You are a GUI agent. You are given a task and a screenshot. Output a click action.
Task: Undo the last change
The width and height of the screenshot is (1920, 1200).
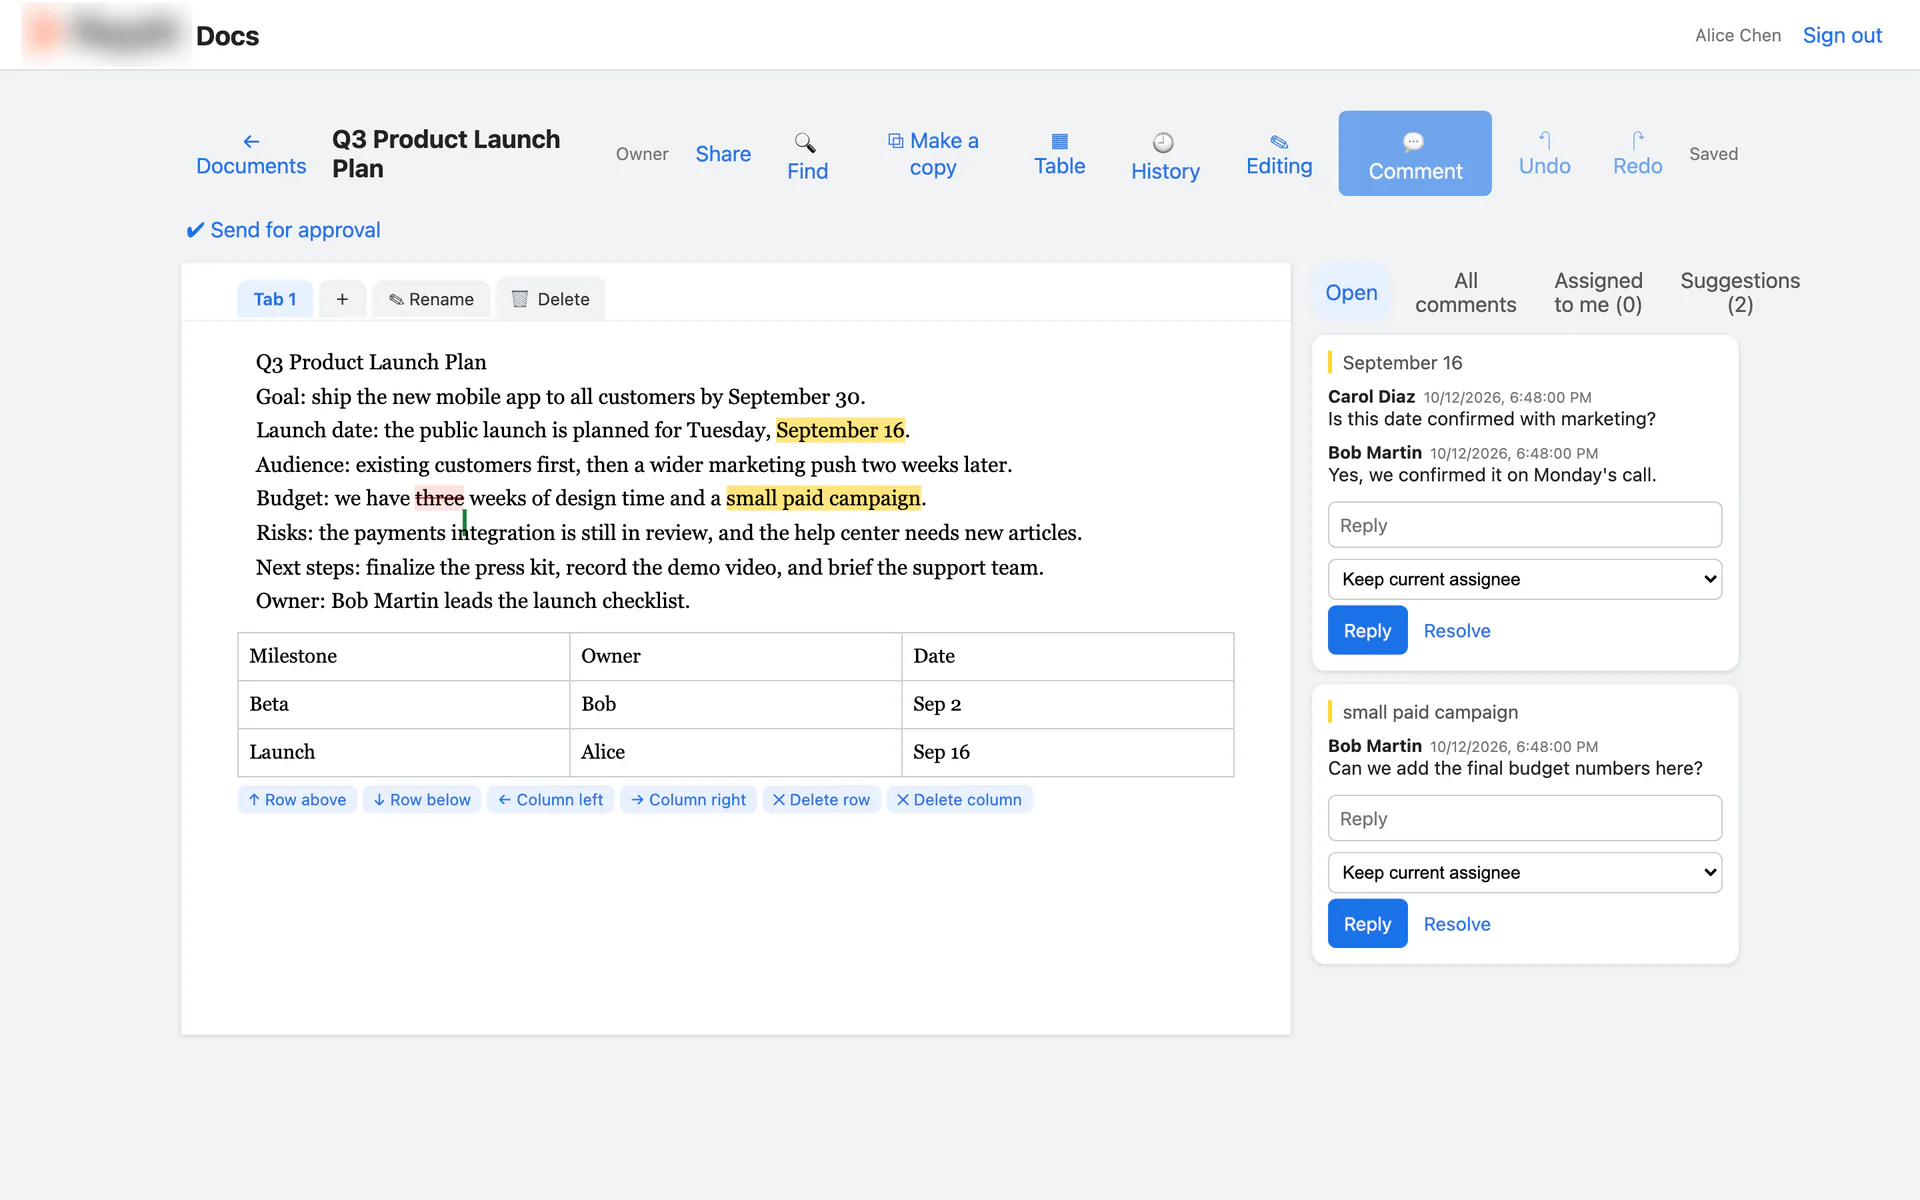(1544, 154)
